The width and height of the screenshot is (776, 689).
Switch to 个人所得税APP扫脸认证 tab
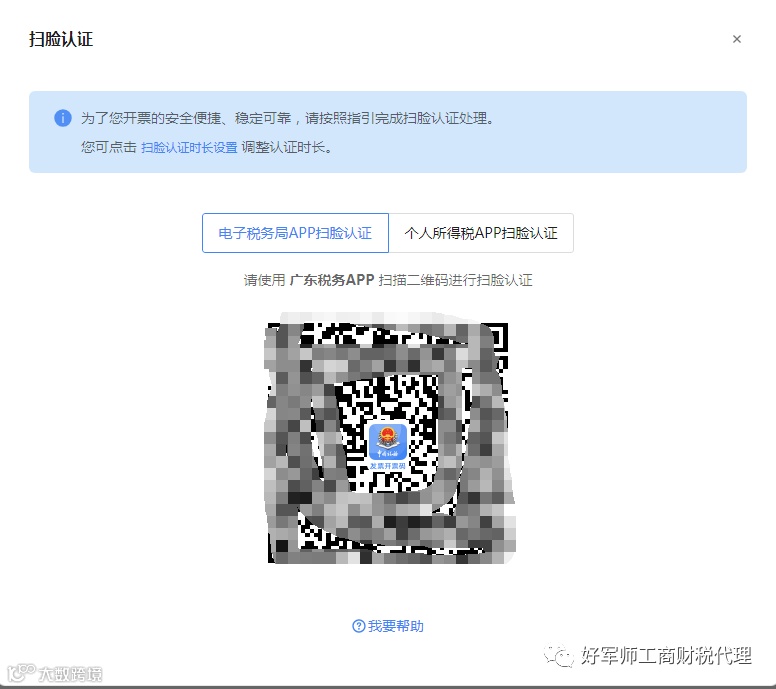pyautogui.click(x=481, y=233)
